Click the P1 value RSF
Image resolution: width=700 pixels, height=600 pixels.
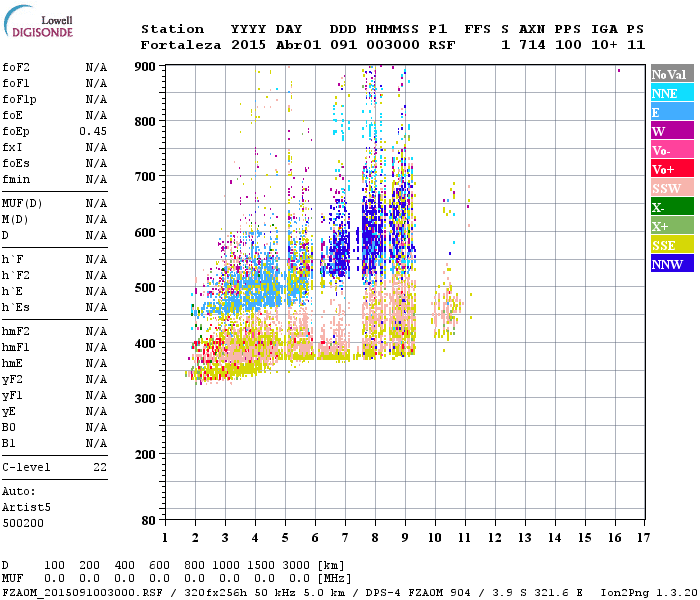(x=442, y=45)
